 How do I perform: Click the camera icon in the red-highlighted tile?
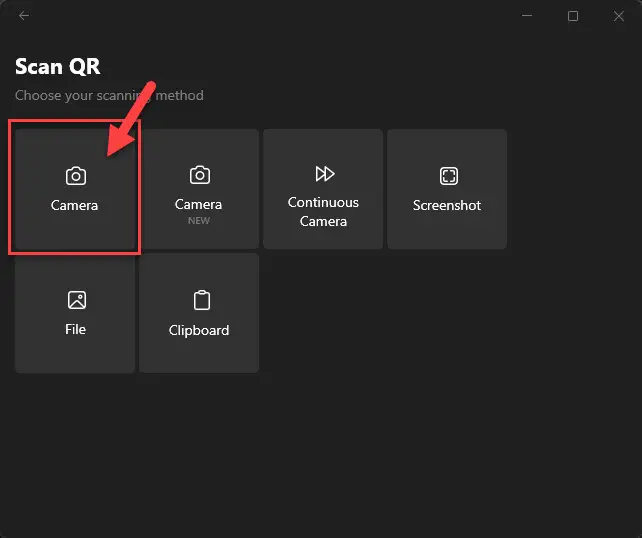76,176
